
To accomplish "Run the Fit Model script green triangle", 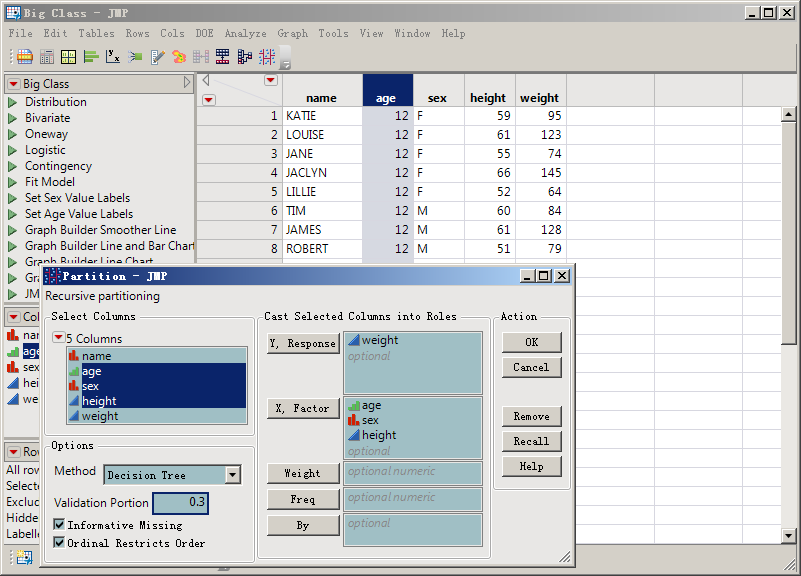I will (x=13, y=182).
